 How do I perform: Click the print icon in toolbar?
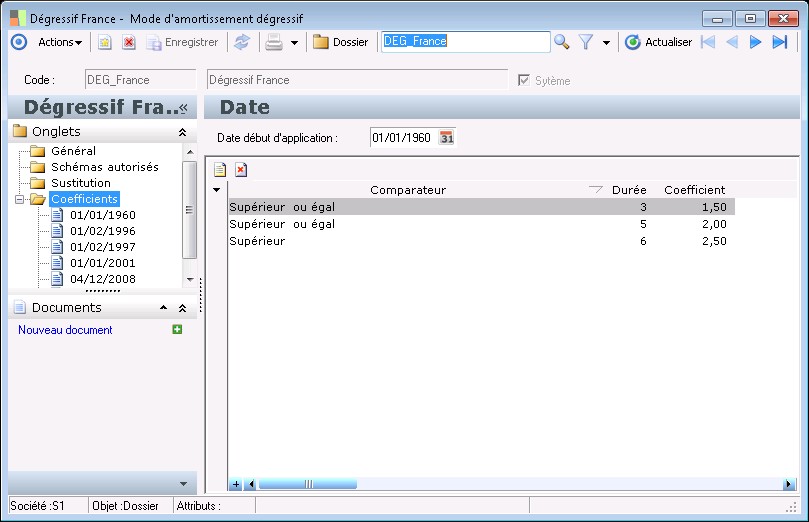click(x=273, y=42)
